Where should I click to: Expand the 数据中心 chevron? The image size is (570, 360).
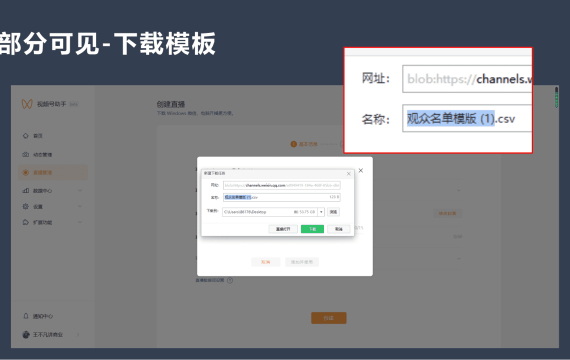(x=80, y=191)
